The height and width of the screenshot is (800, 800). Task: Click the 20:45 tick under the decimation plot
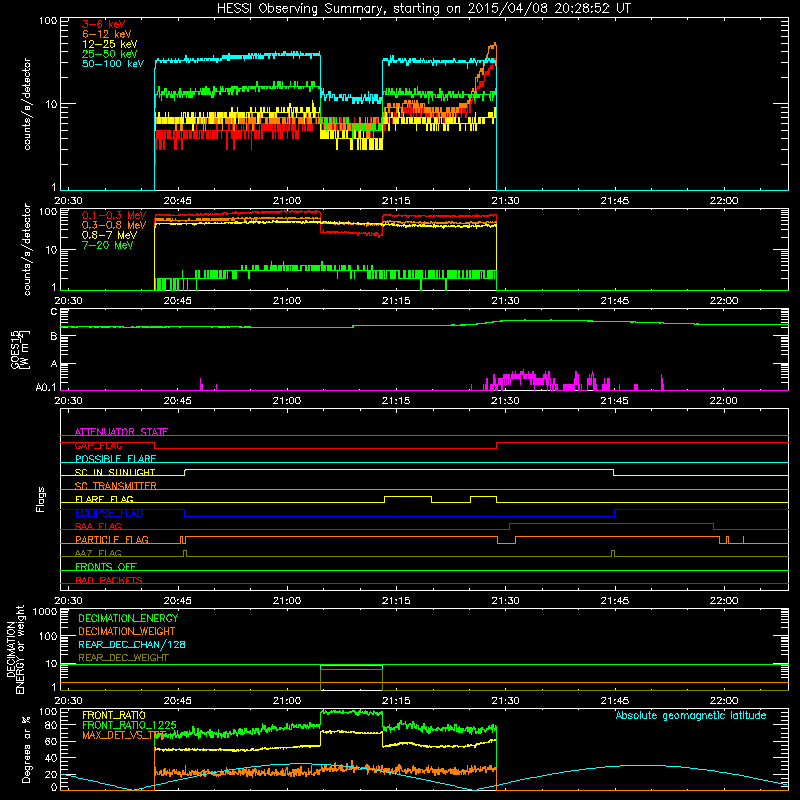(x=178, y=701)
